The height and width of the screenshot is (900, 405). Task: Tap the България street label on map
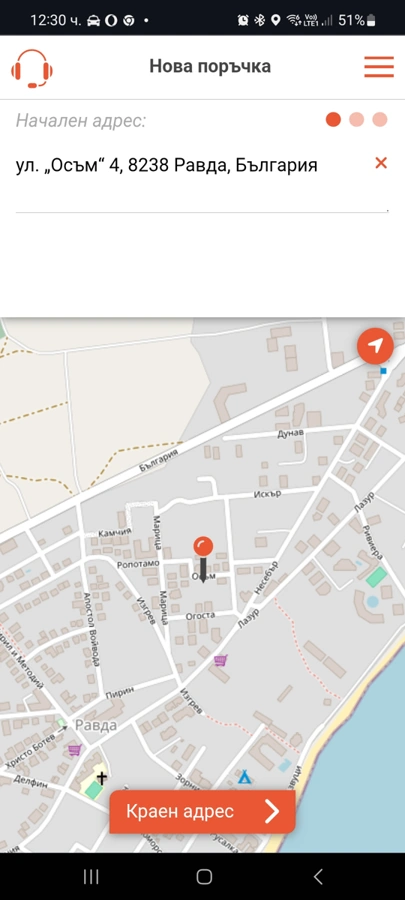click(x=159, y=461)
